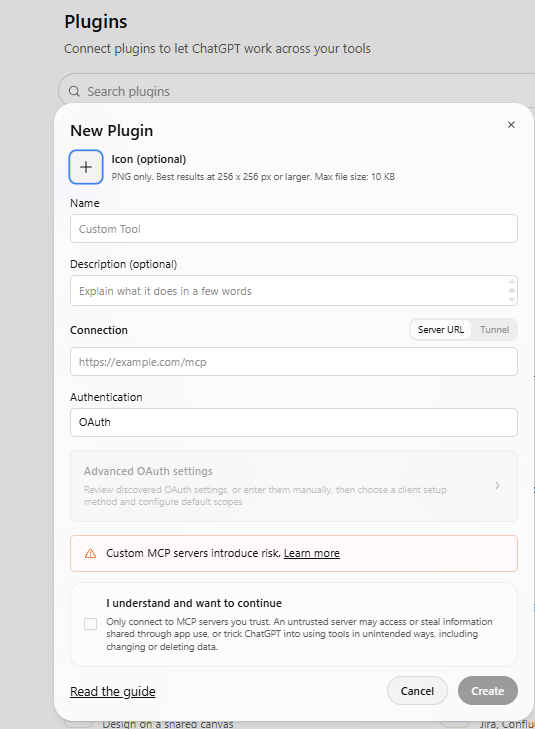Expand Advanced OAuth settings chevron

[497, 485]
